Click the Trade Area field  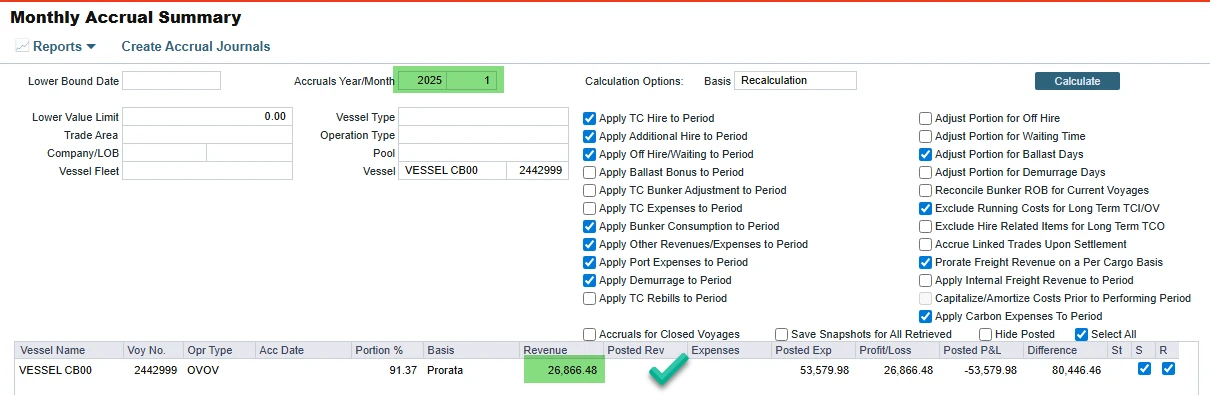pos(207,134)
